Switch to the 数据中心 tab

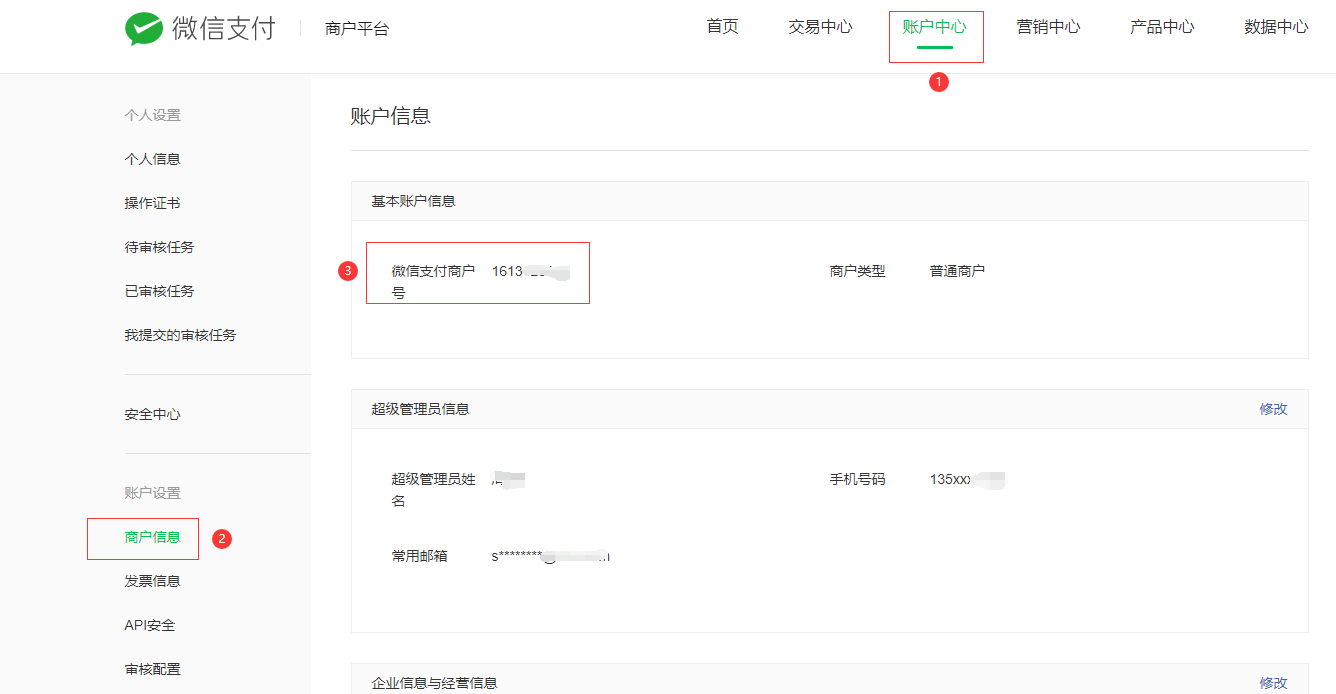(x=1276, y=27)
